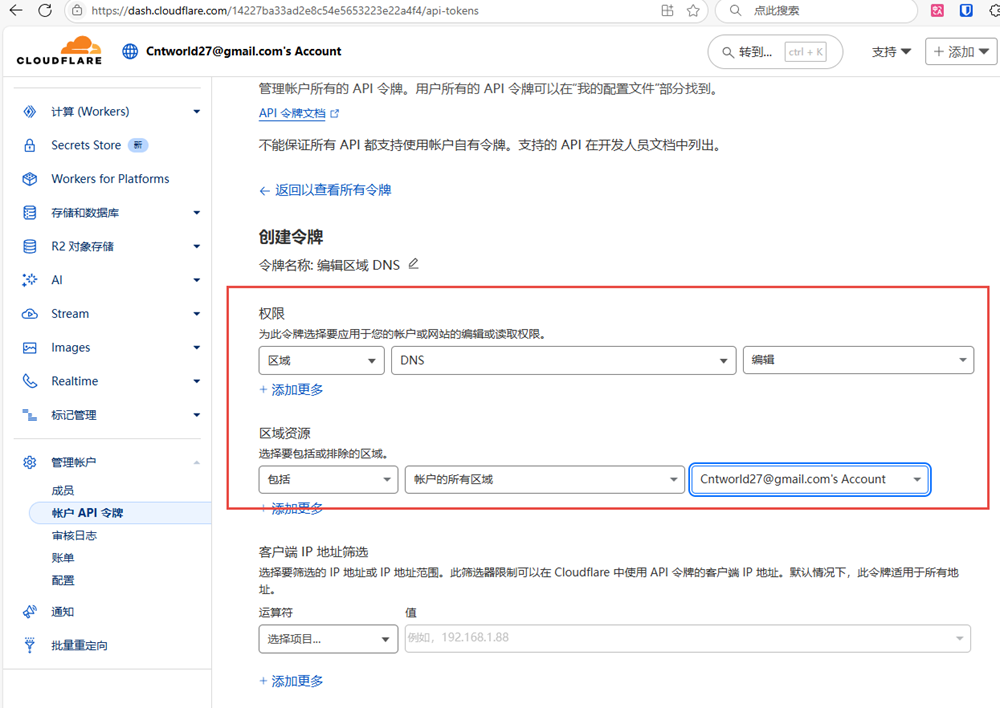Select 配置 in sidebar

coord(62,580)
